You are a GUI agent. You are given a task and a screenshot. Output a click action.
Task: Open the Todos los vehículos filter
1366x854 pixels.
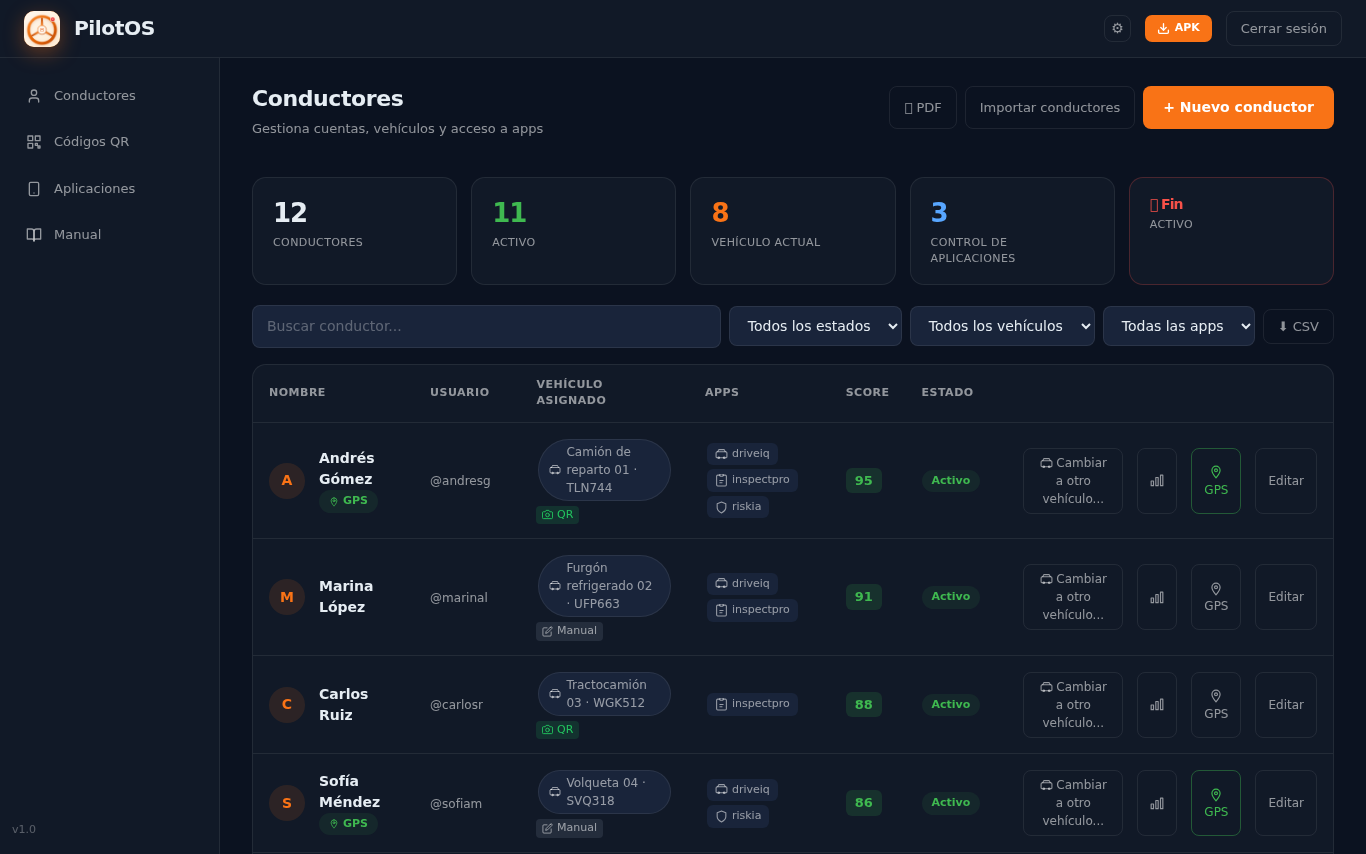1002,326
